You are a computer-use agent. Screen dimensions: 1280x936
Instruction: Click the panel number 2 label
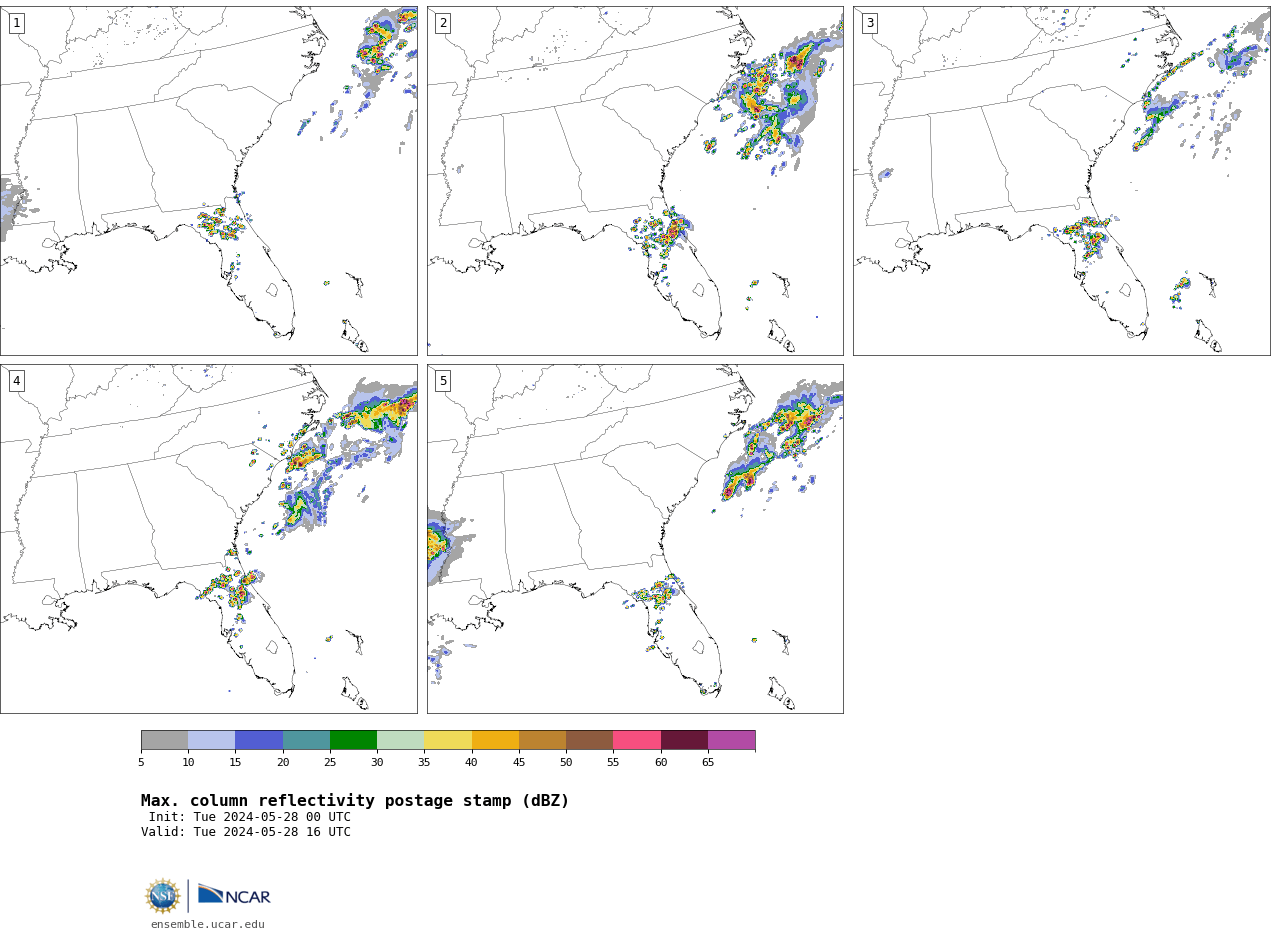coord(443,23)
